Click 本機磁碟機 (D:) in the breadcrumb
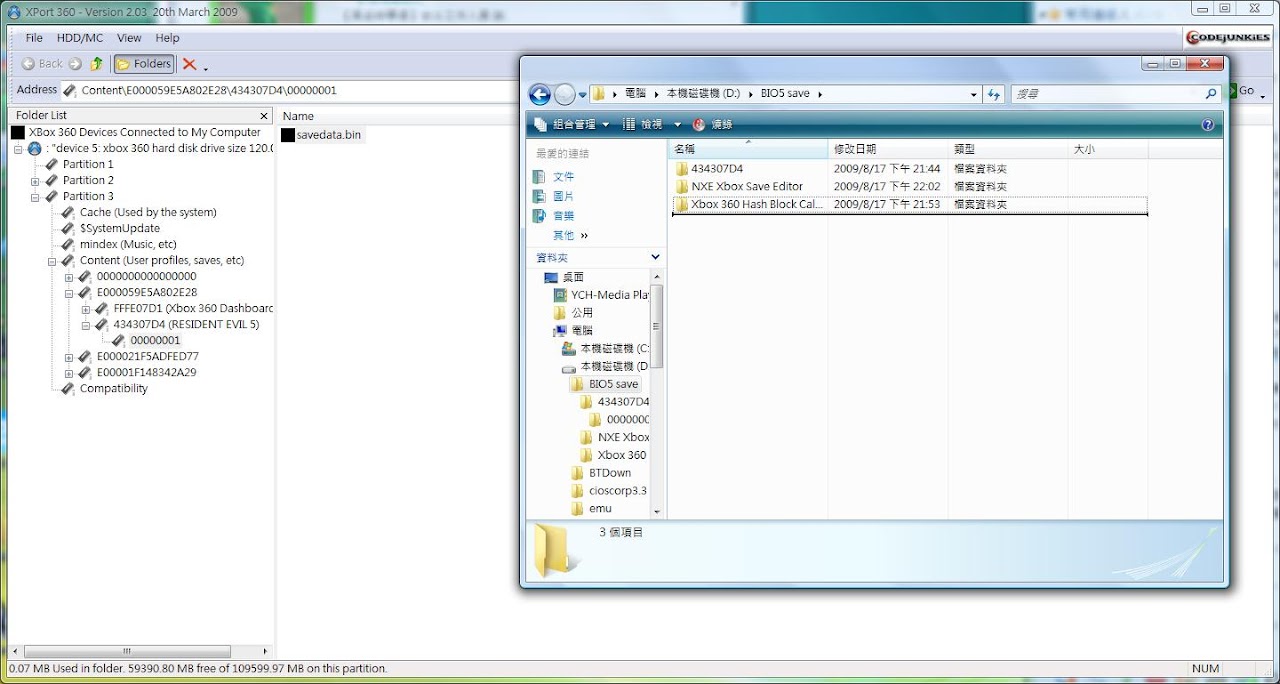 [703, 94]
